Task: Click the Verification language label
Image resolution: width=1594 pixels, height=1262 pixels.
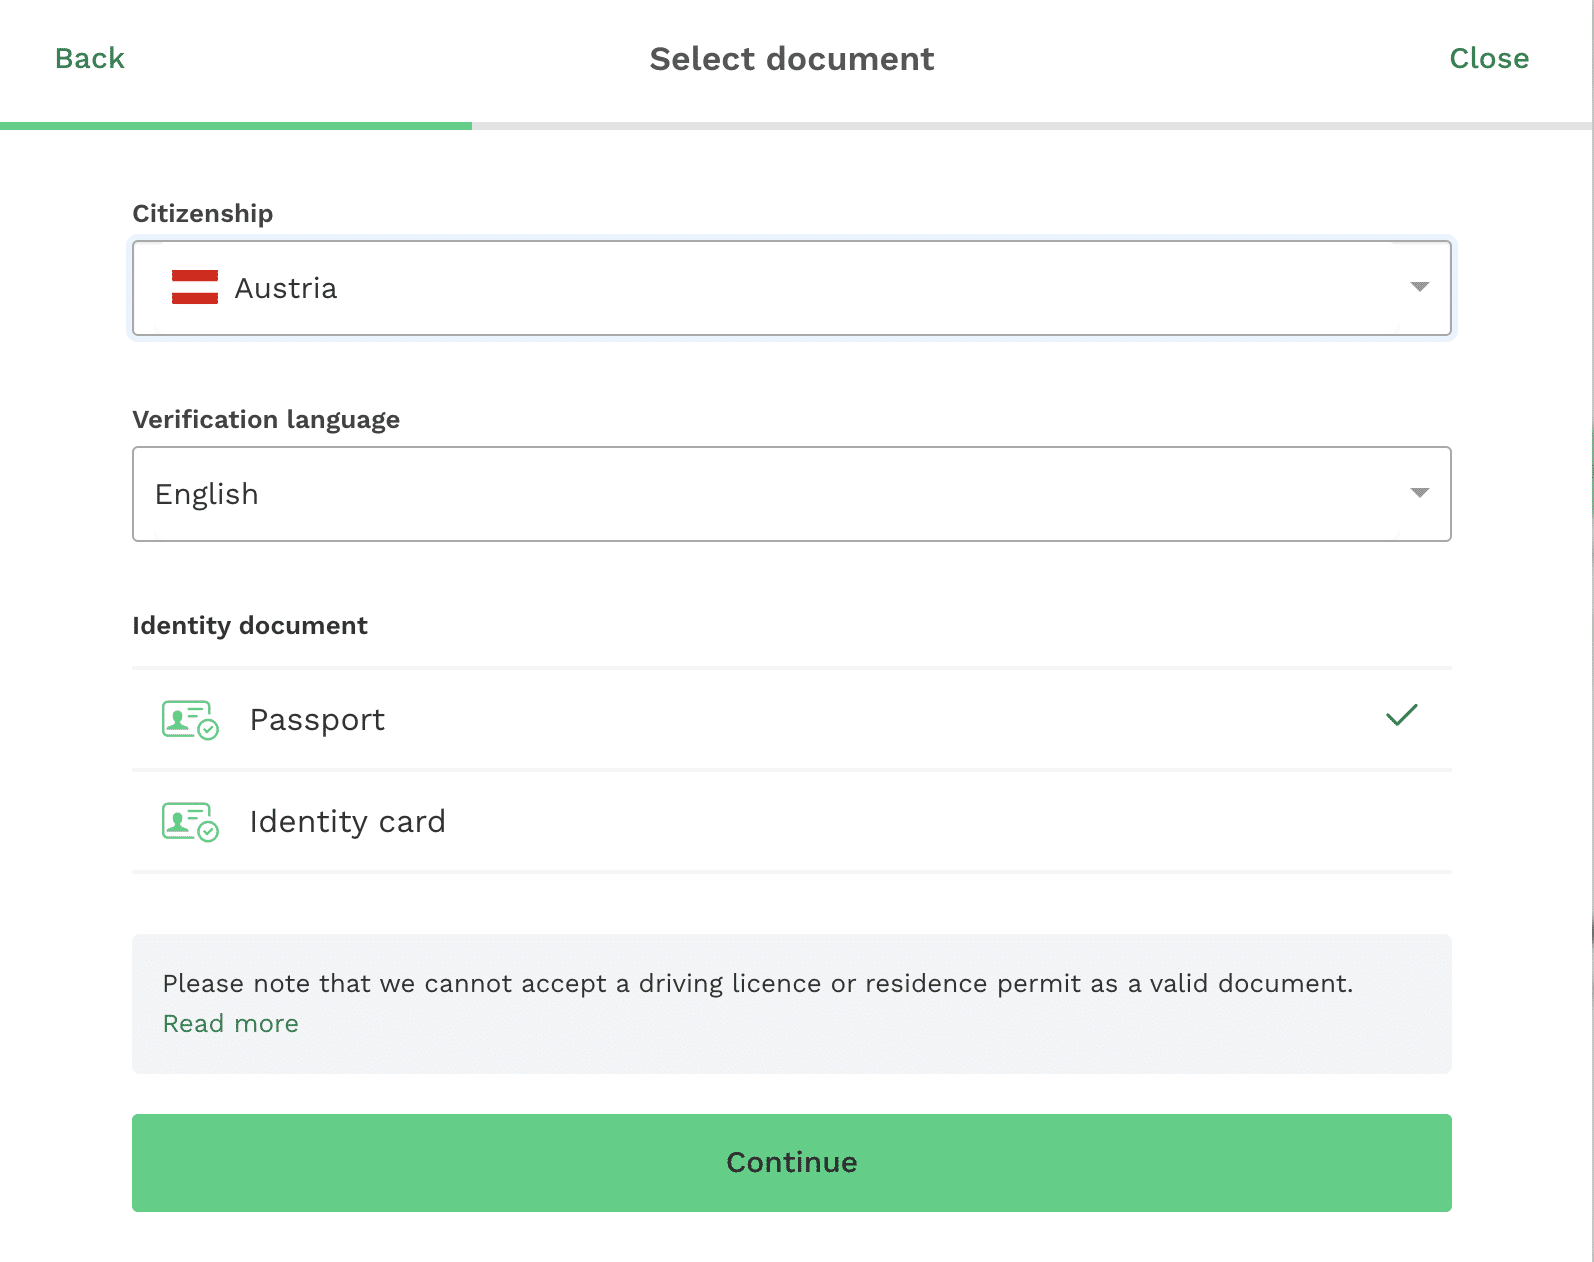Action: (266, 420)
